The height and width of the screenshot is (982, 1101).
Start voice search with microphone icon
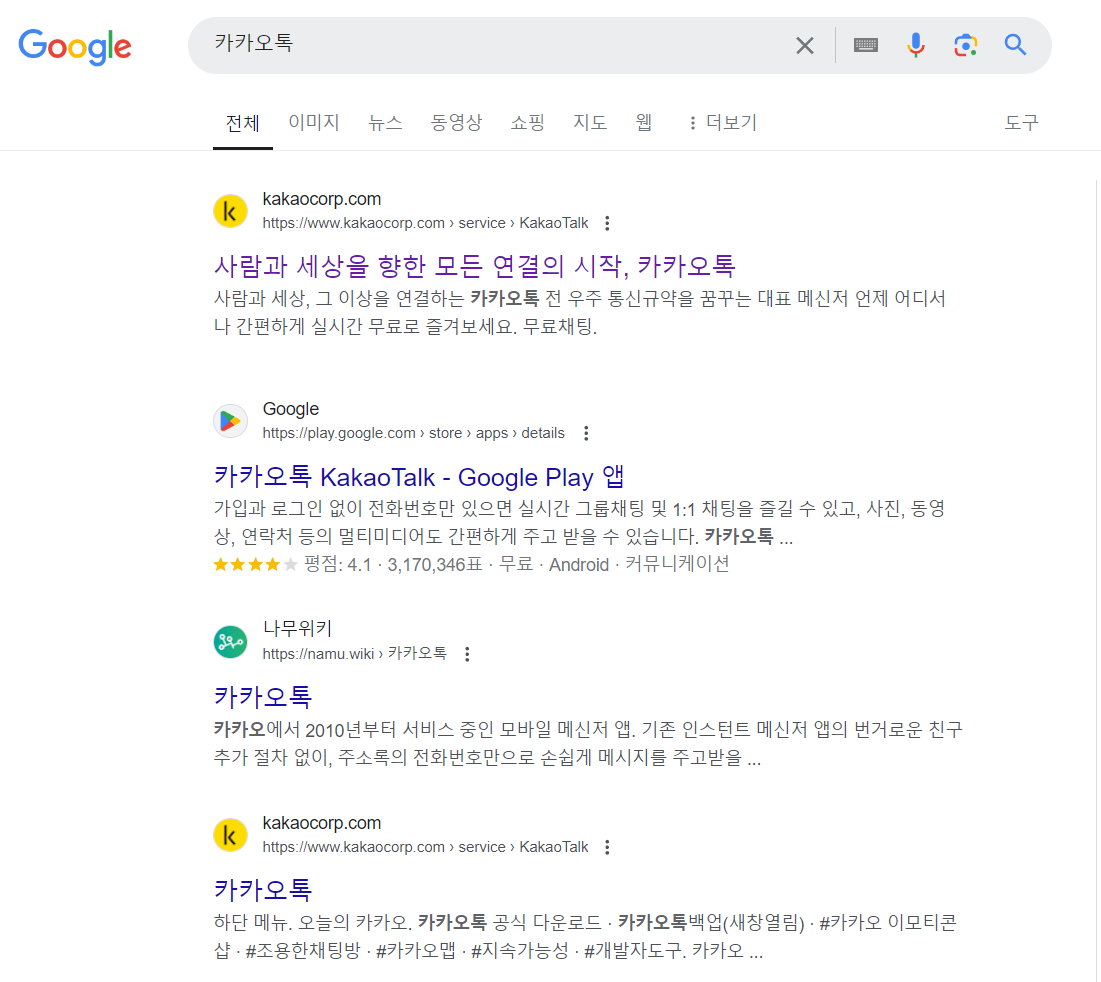915,46
